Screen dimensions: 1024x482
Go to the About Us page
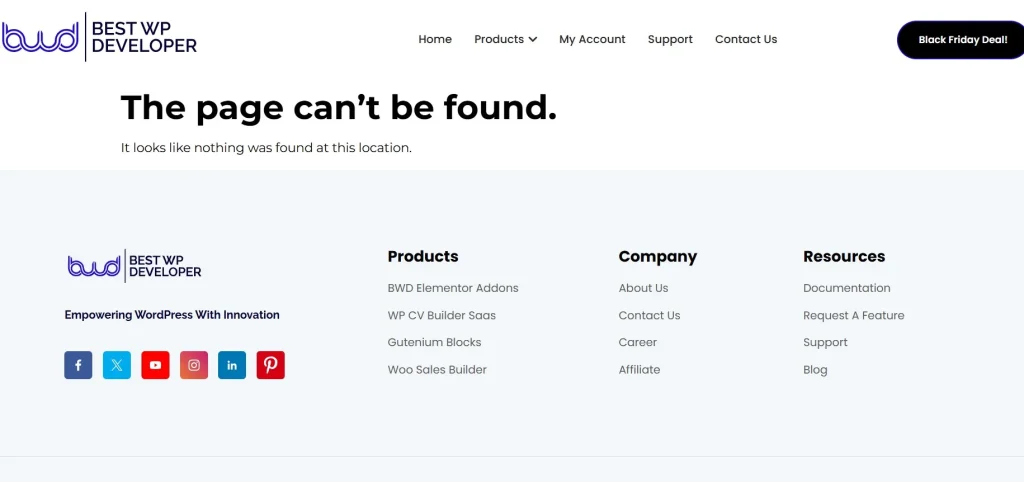point(643,288)
